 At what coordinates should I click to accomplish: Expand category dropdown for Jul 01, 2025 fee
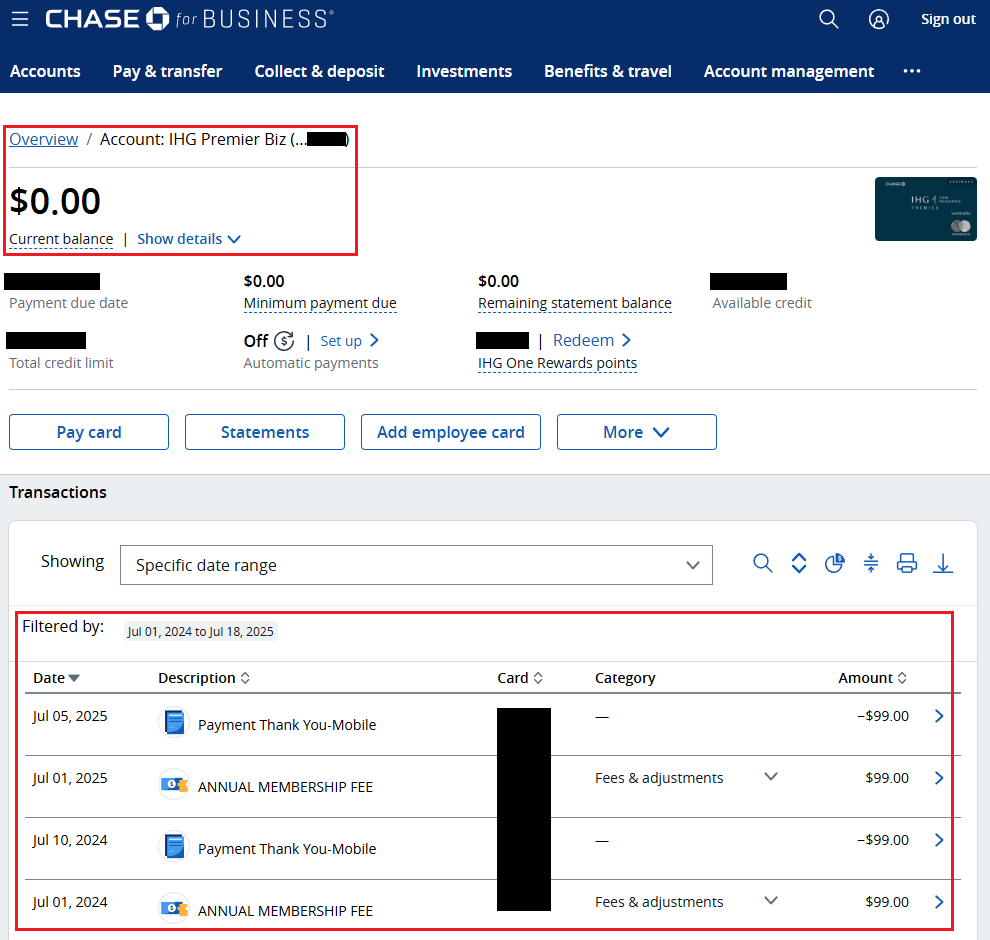coord(770,776)
